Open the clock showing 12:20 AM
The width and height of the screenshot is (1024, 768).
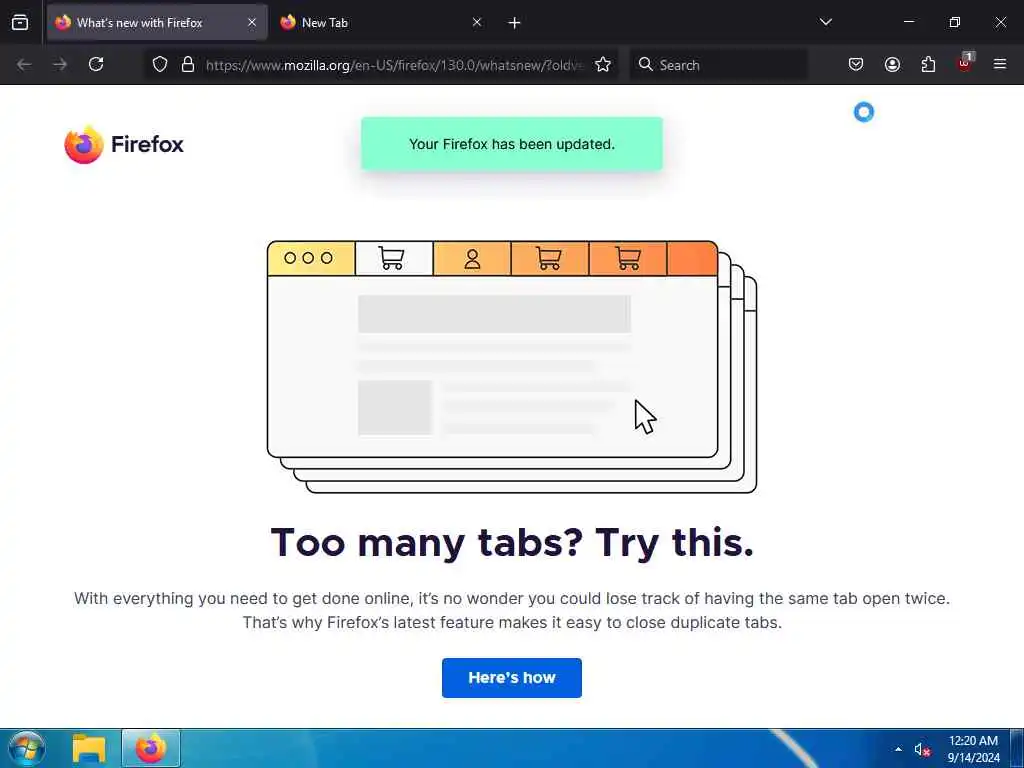click(973, 749)
